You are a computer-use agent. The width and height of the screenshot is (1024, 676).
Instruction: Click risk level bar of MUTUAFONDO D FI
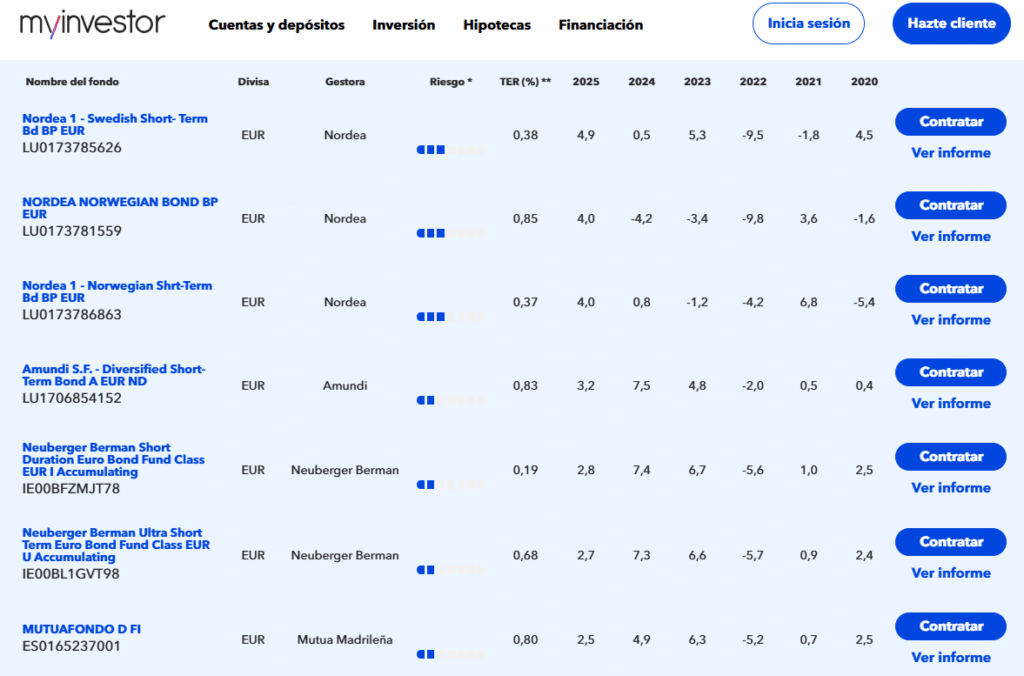[451, 654]
